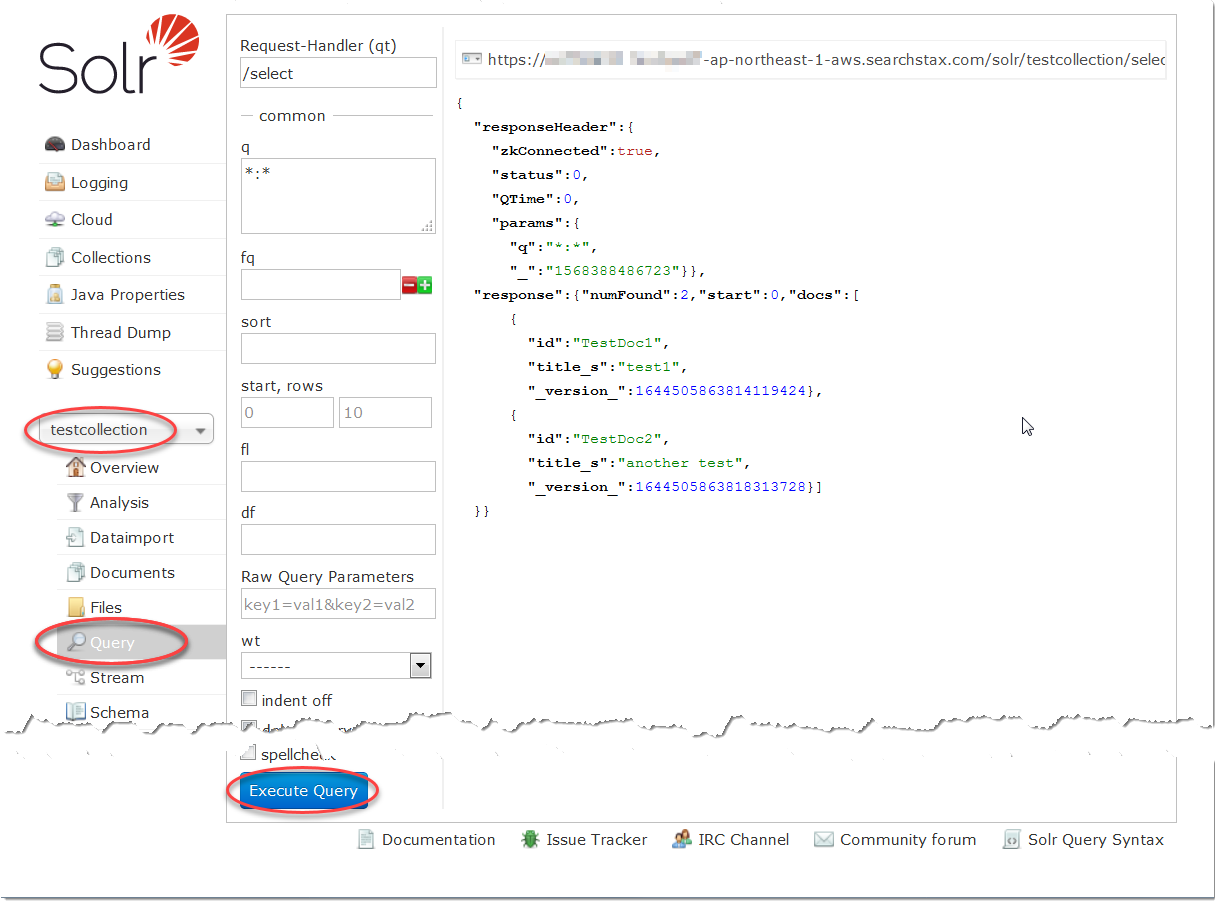
Task: Click the Raw Query Parameters field
Action: [x=339, y=604]
